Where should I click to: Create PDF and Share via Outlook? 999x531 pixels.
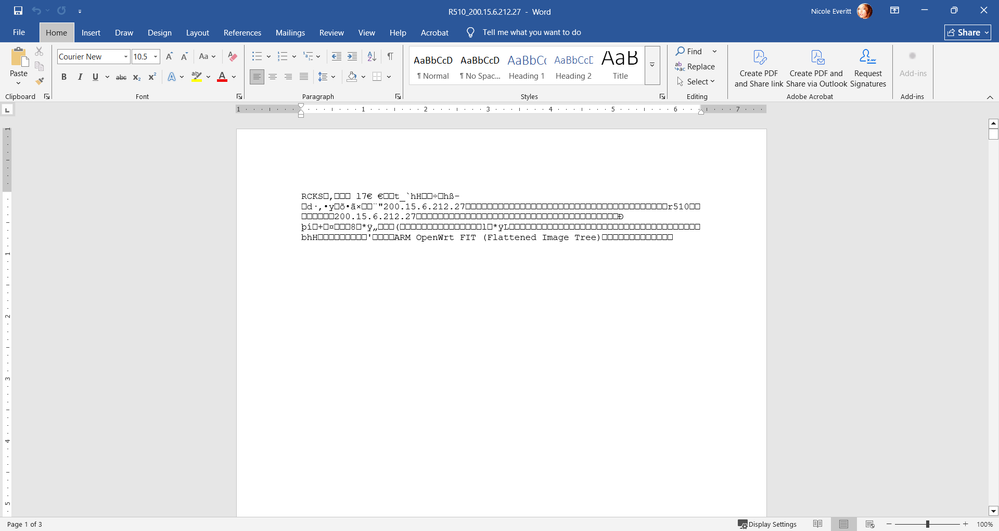coord(816,68)
